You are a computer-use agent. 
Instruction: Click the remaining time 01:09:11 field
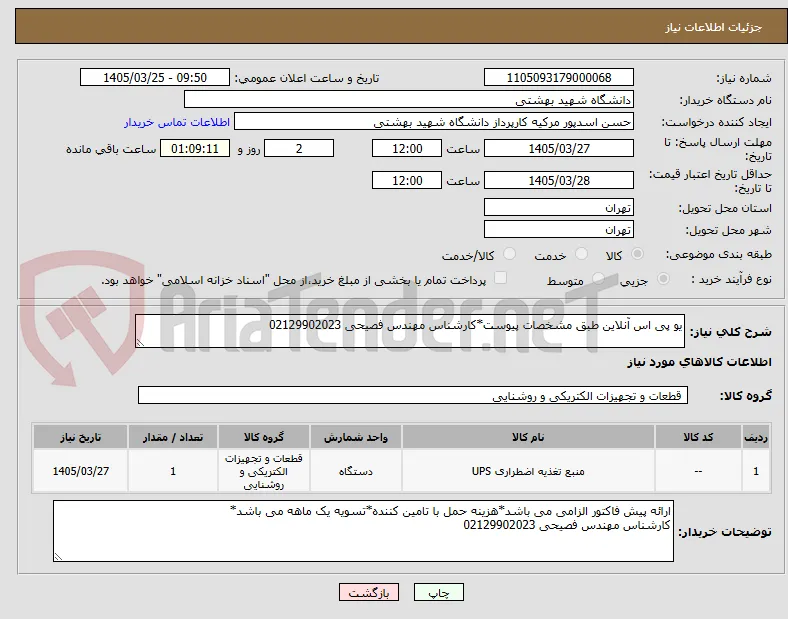[x=195, y=148]
